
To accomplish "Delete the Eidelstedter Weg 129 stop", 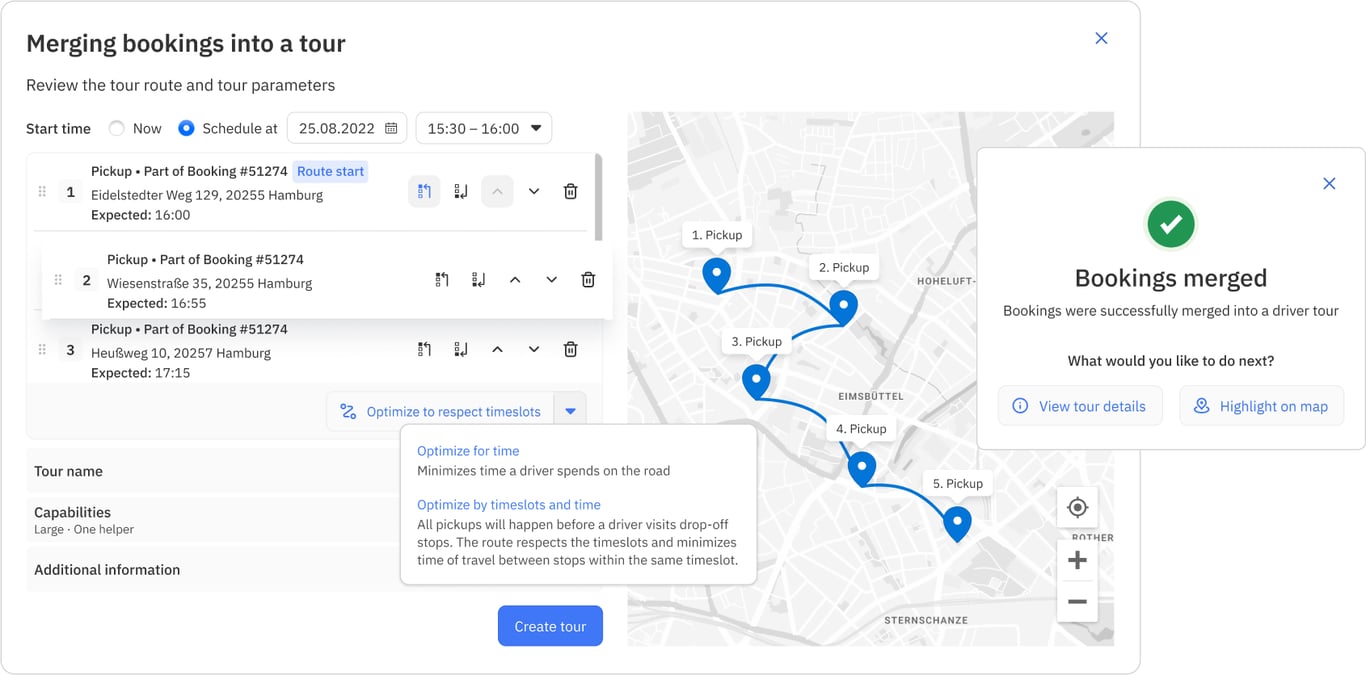I will click(570, 191).
